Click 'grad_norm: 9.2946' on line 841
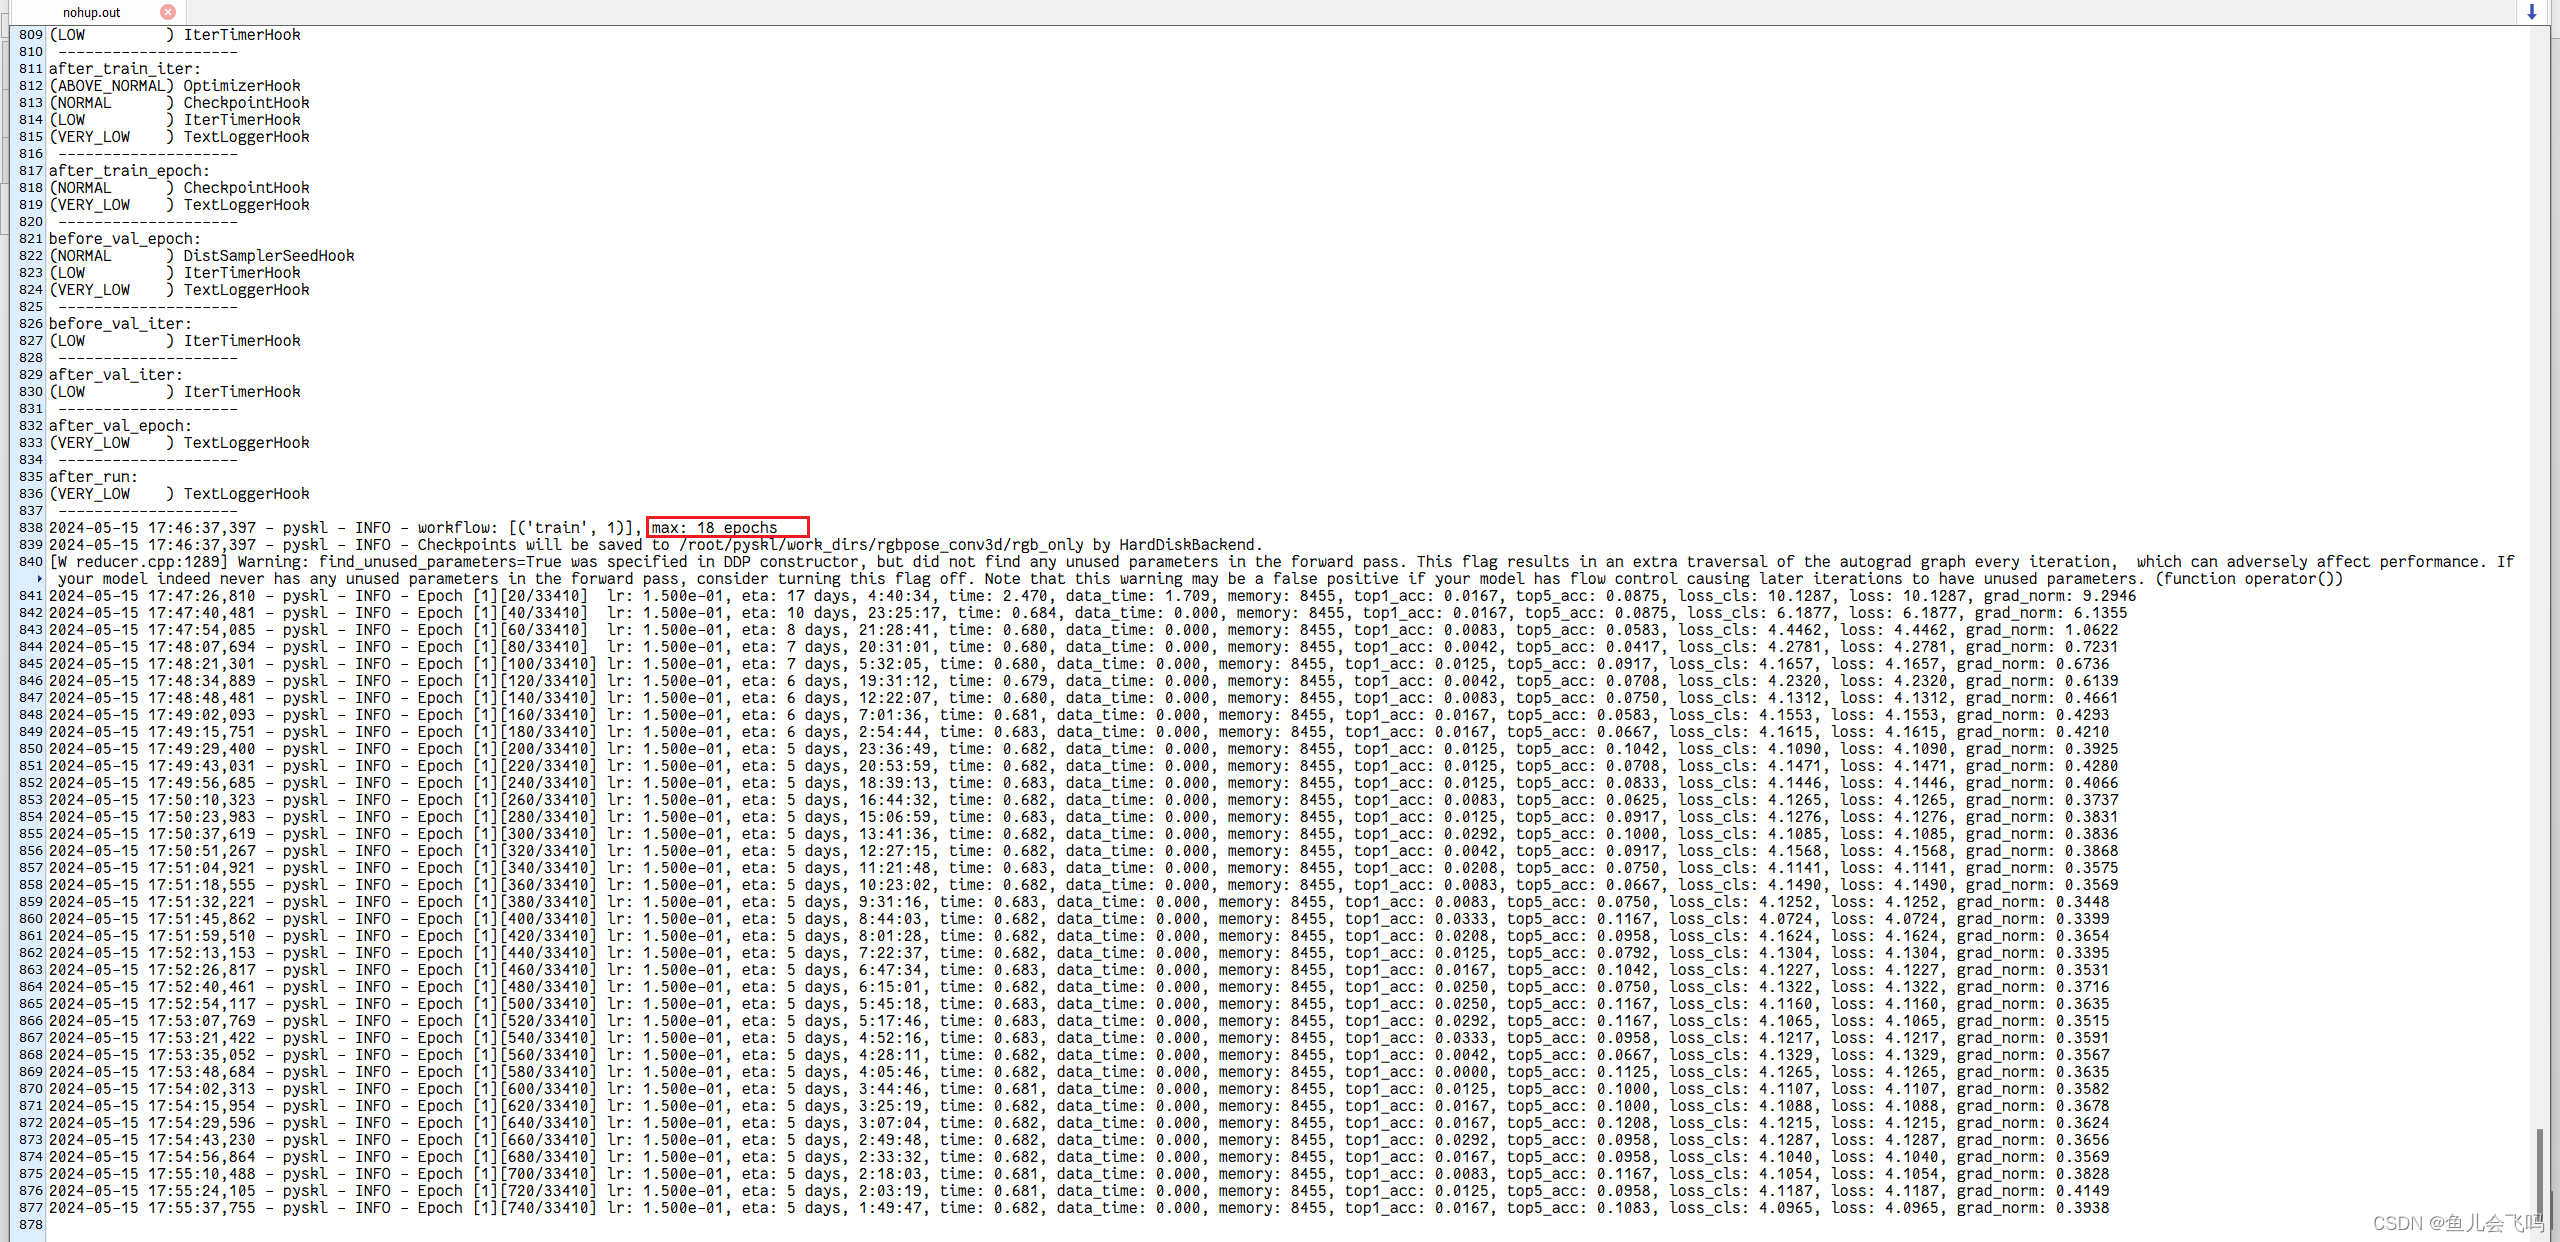This screenshot has height=1242, width=2560. point(2059,595)
